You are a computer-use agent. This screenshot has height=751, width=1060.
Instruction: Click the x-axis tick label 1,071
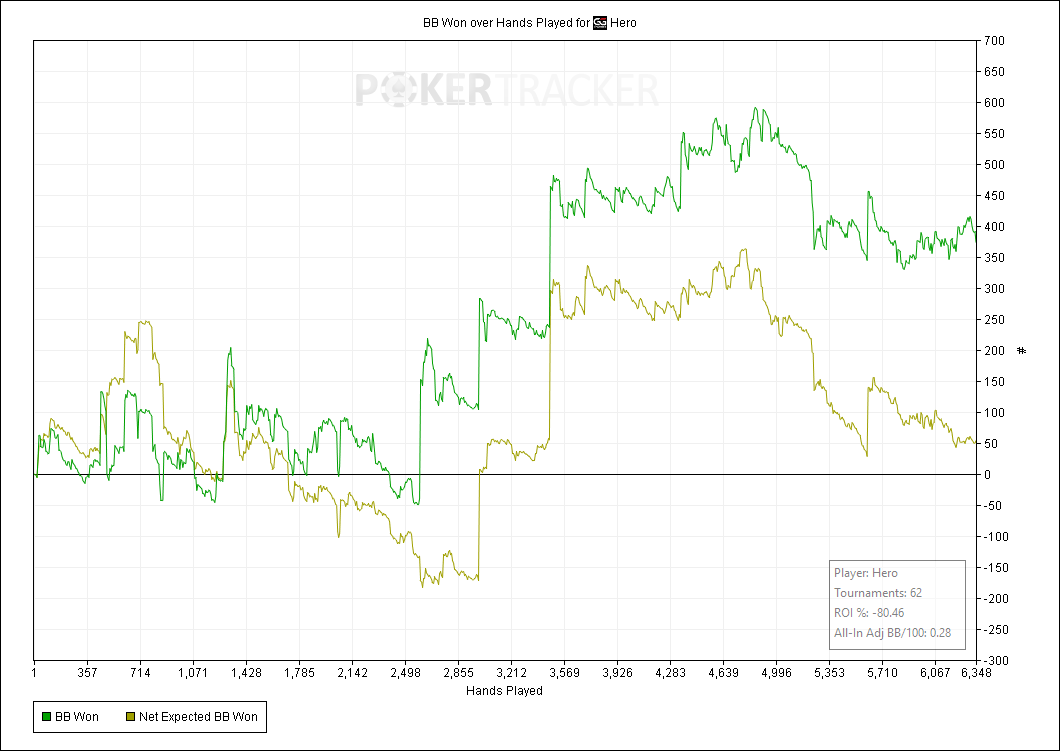[x=193, y=673]
